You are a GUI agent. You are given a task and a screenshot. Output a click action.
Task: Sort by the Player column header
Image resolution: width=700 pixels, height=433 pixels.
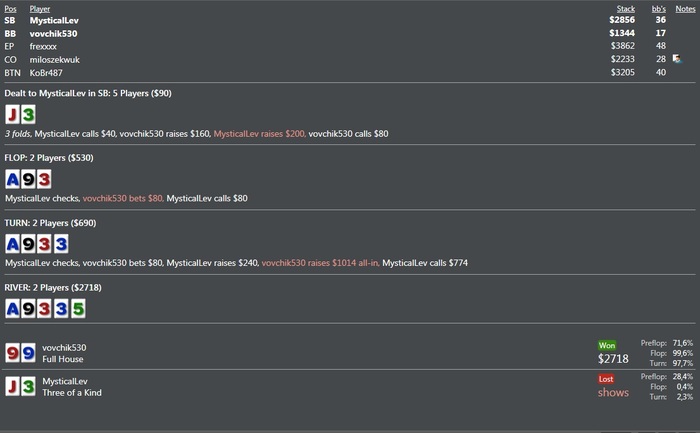pyautogui.click(x=40, y=8)
